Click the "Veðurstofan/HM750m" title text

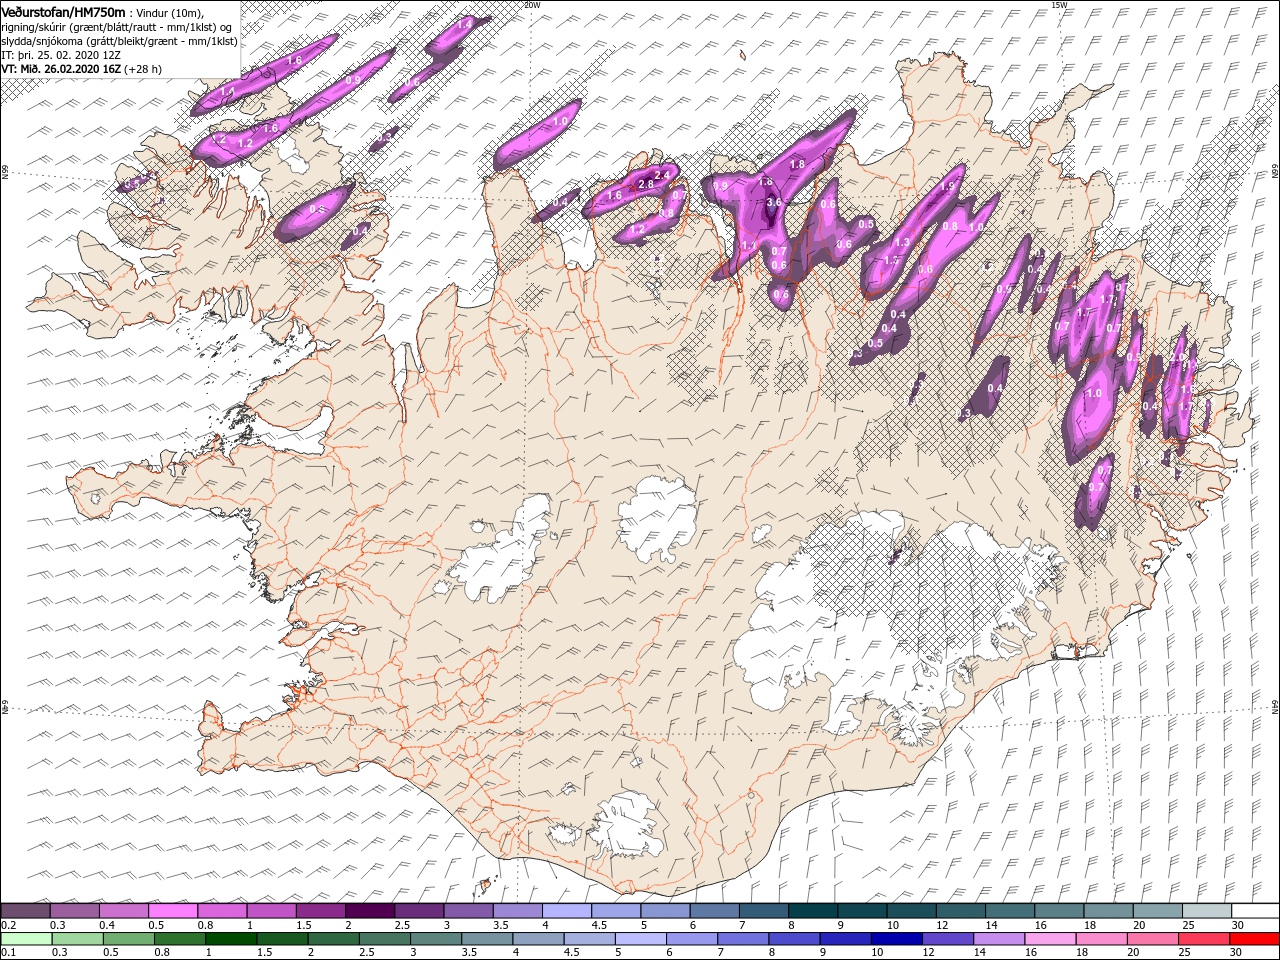click(x=63, y=11)
